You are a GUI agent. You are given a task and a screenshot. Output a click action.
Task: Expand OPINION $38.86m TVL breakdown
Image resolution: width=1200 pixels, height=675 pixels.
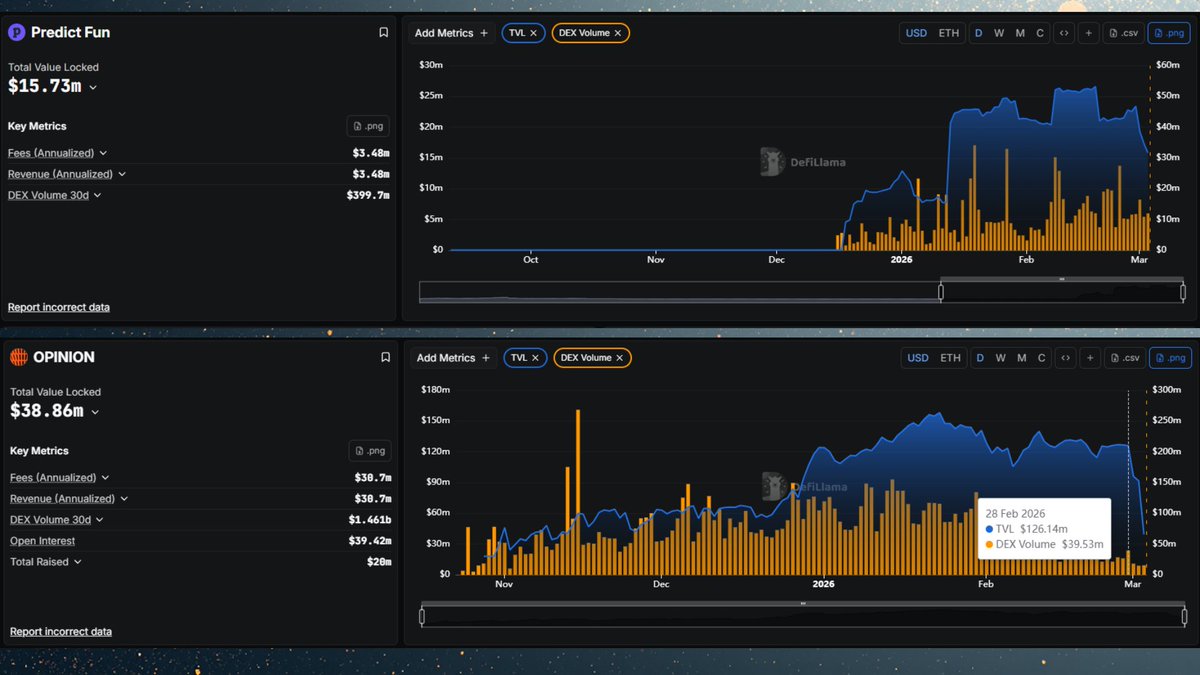click(x=95, y=412)
